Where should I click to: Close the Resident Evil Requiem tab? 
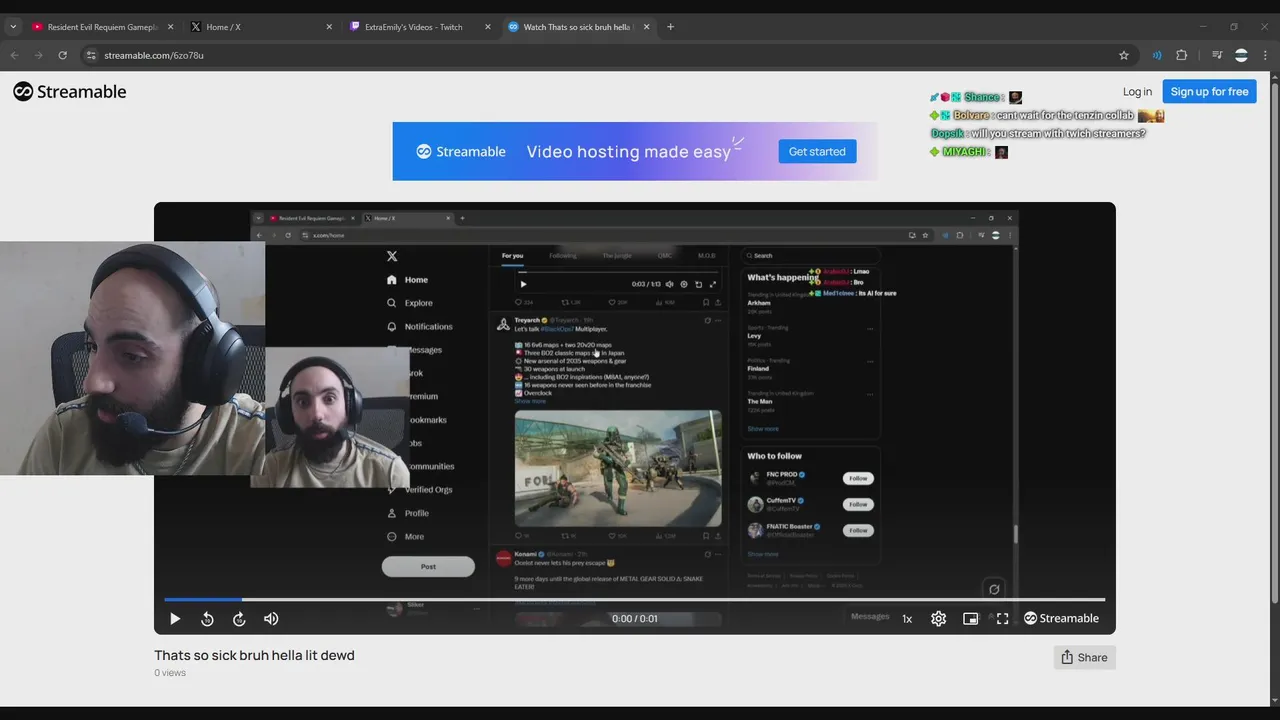(x=170, y=27)
